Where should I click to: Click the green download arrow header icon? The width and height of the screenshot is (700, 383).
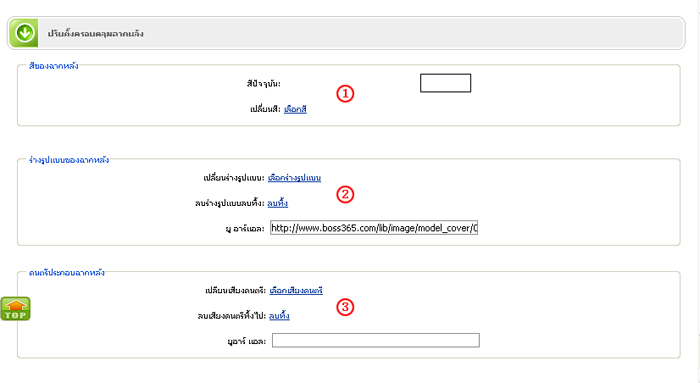tap(24, 33)
